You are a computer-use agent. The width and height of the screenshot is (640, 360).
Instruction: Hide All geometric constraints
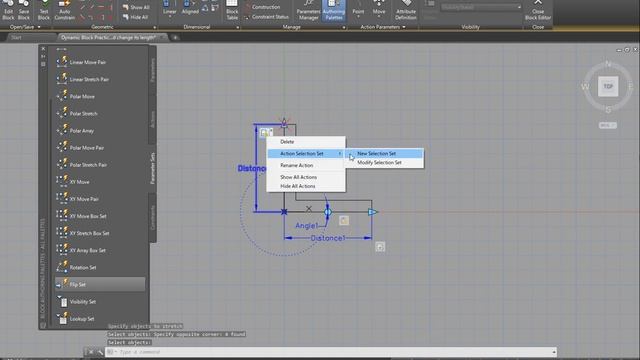(x=136, y=17)
